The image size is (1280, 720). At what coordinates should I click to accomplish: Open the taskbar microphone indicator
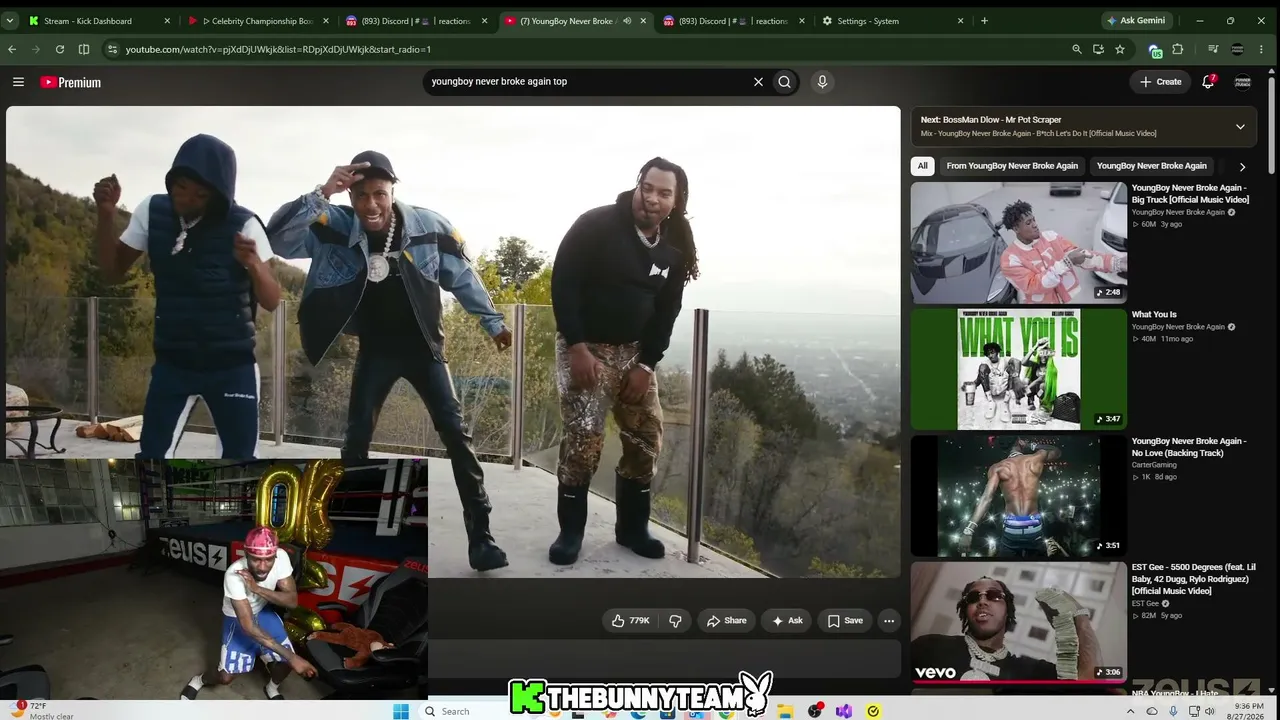point(1173,711)
